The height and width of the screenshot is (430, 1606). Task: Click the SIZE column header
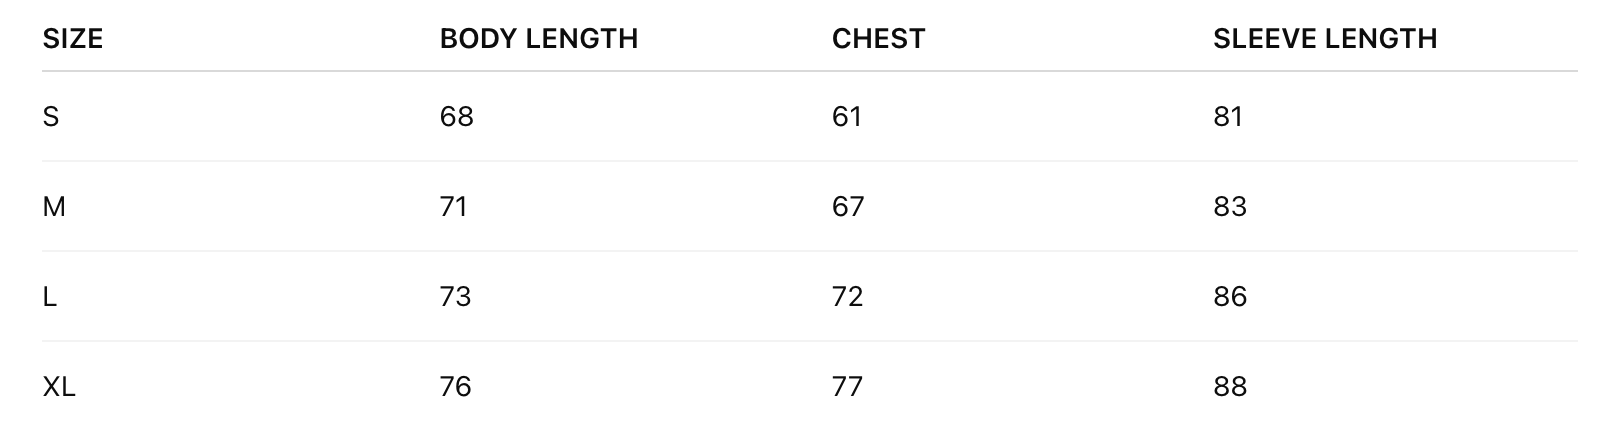pyautogui.click(x=73, y=39)
